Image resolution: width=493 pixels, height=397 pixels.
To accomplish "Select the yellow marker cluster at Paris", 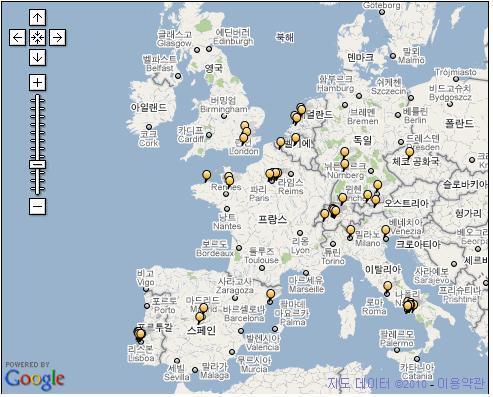I will coord(273,174).
